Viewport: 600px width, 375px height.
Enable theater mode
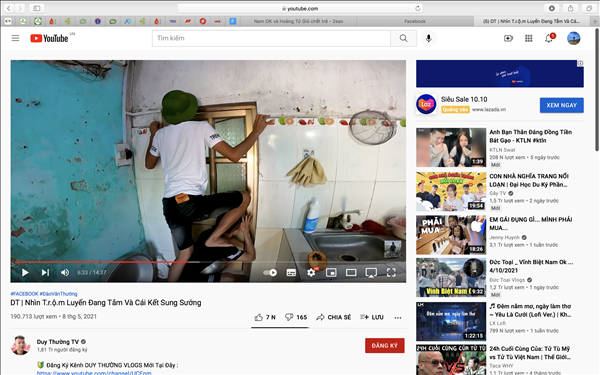point(351,272)
